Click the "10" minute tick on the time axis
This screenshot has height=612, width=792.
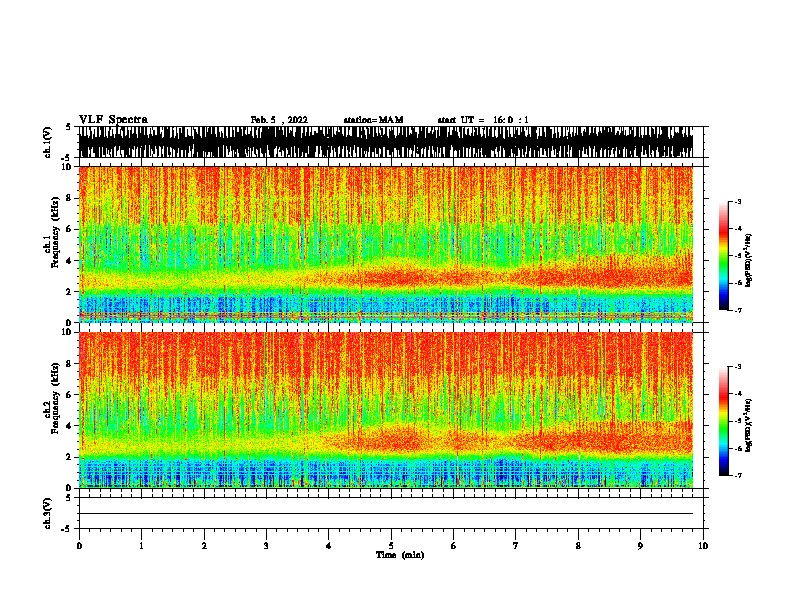tap(703, 545)
